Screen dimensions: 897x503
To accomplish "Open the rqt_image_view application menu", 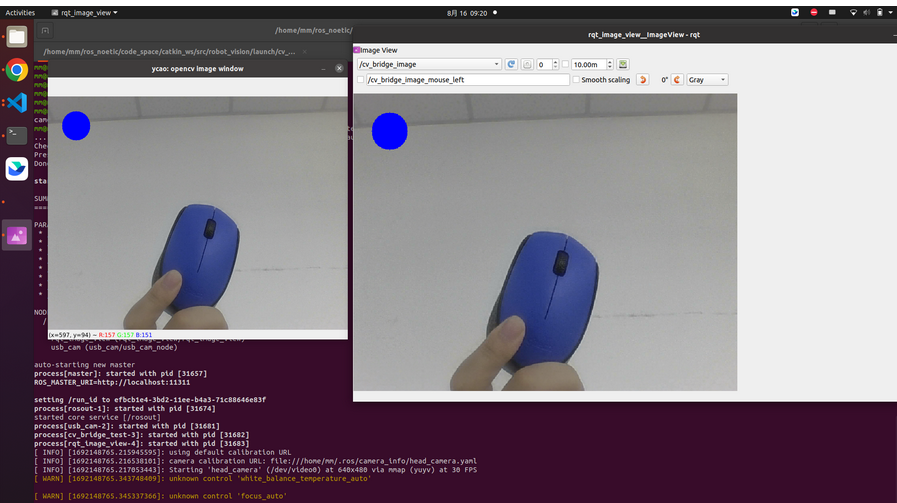I will [x=85, y=13].
